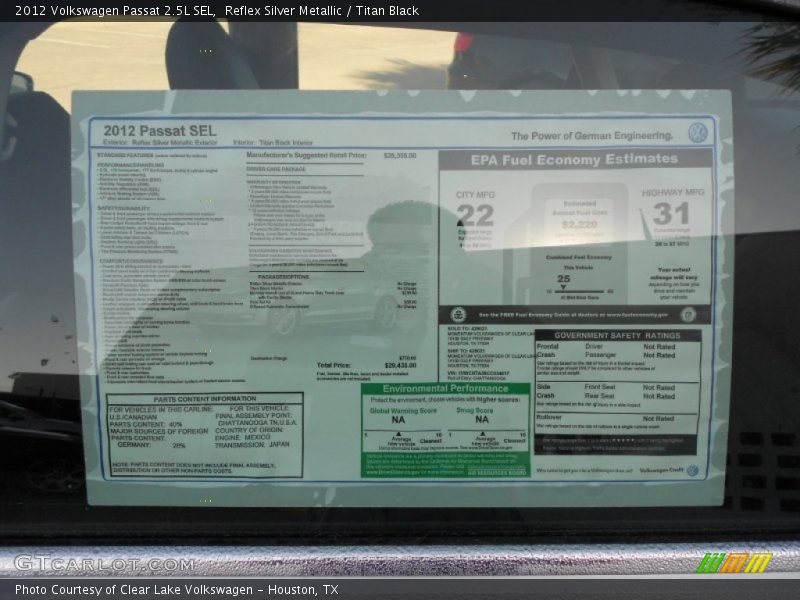Click the small circular icon right of fueleconomy.gov banner

click(686, 311)
